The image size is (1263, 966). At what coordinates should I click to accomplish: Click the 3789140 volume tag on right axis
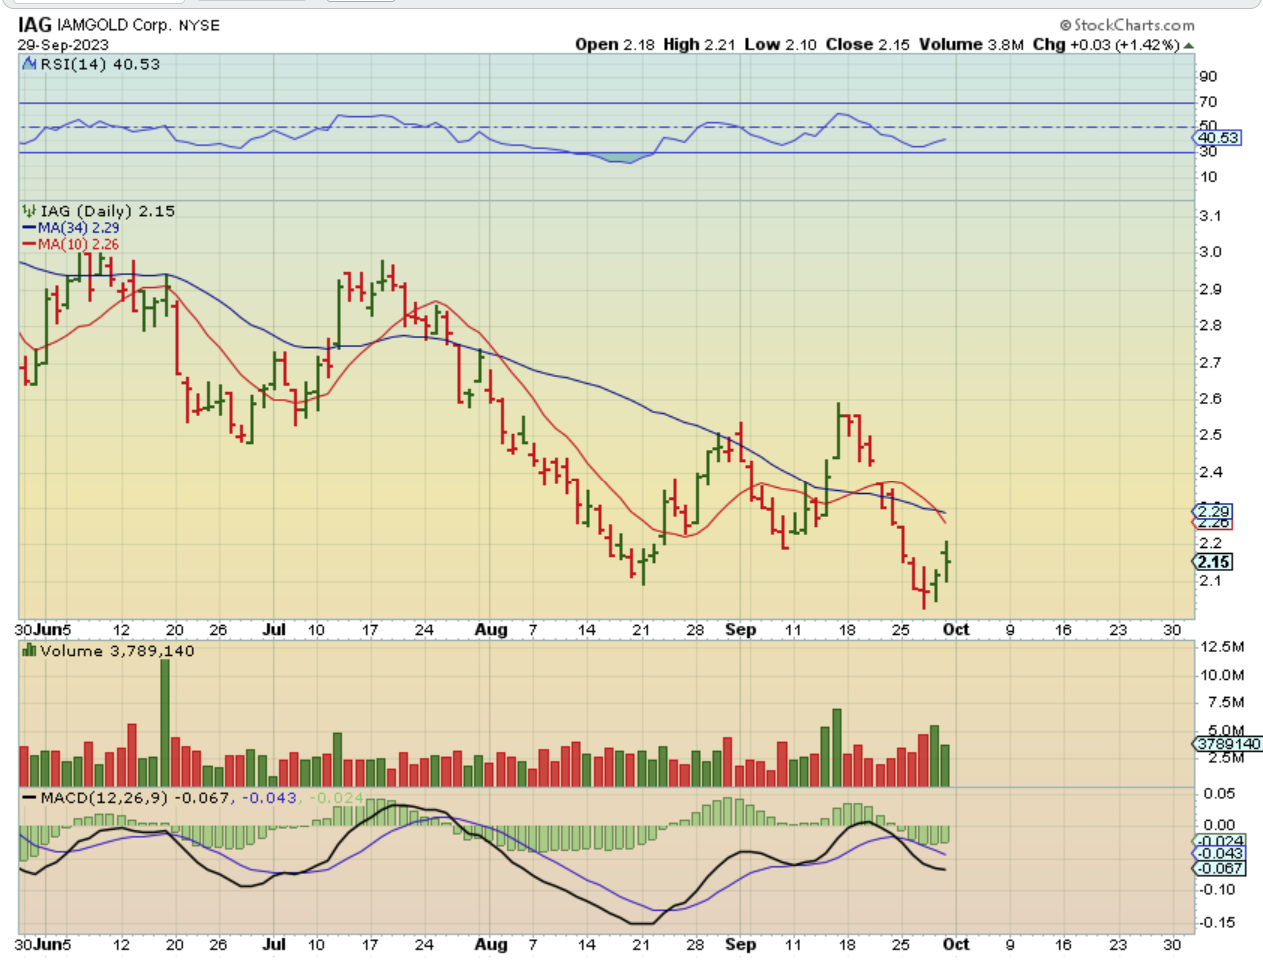[x=1228, y=744]
